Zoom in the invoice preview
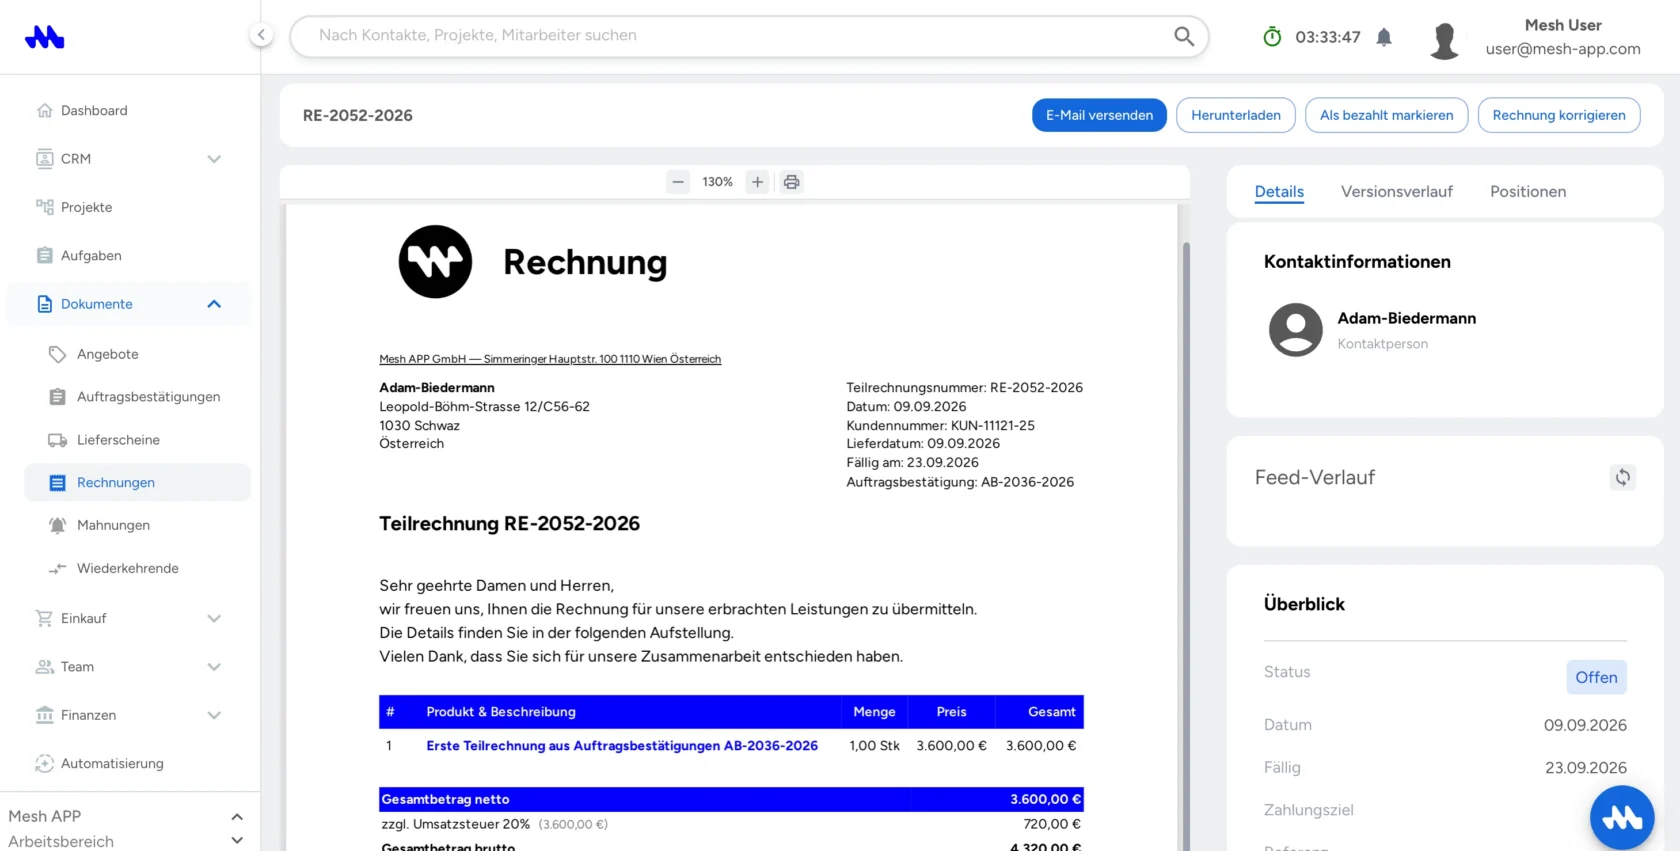The image size is (1680, 851). pos(757,182)
